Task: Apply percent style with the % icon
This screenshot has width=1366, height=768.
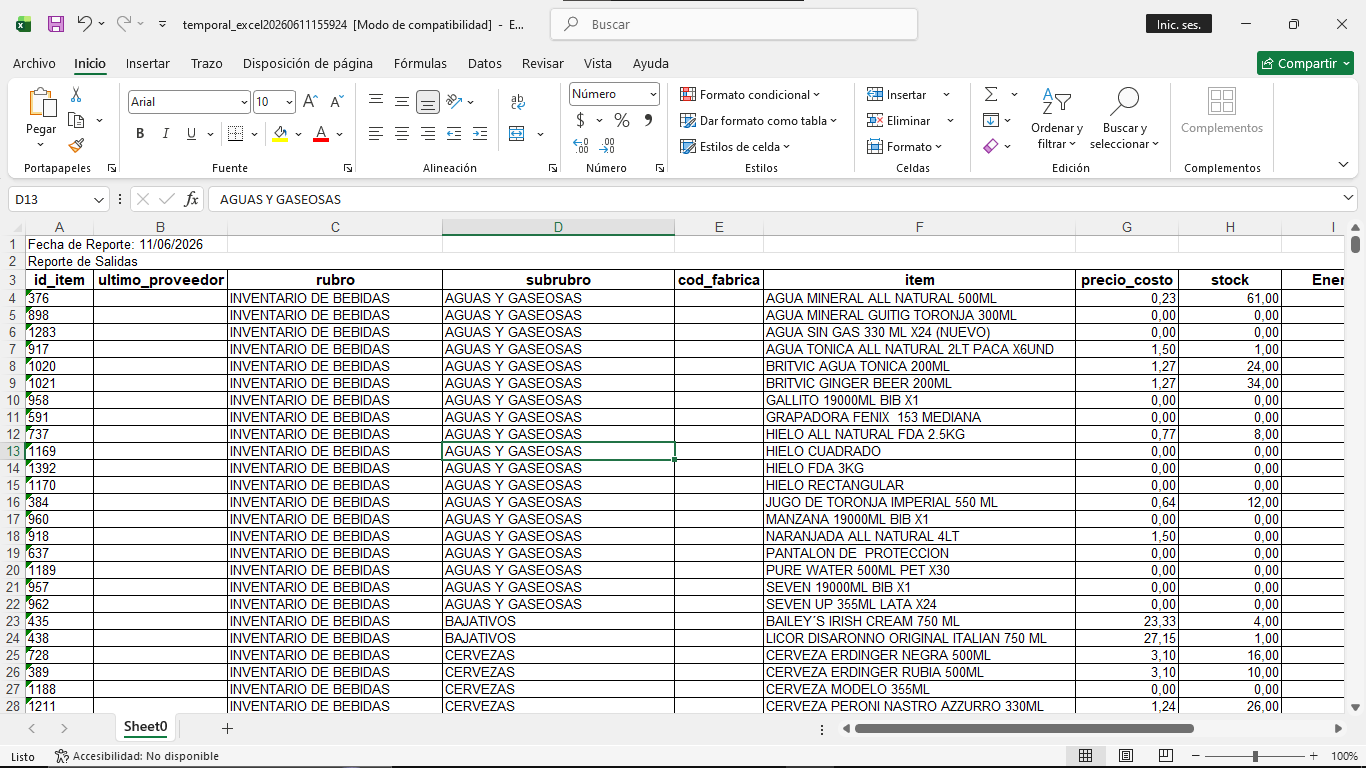Action: (x=621, y=120)
